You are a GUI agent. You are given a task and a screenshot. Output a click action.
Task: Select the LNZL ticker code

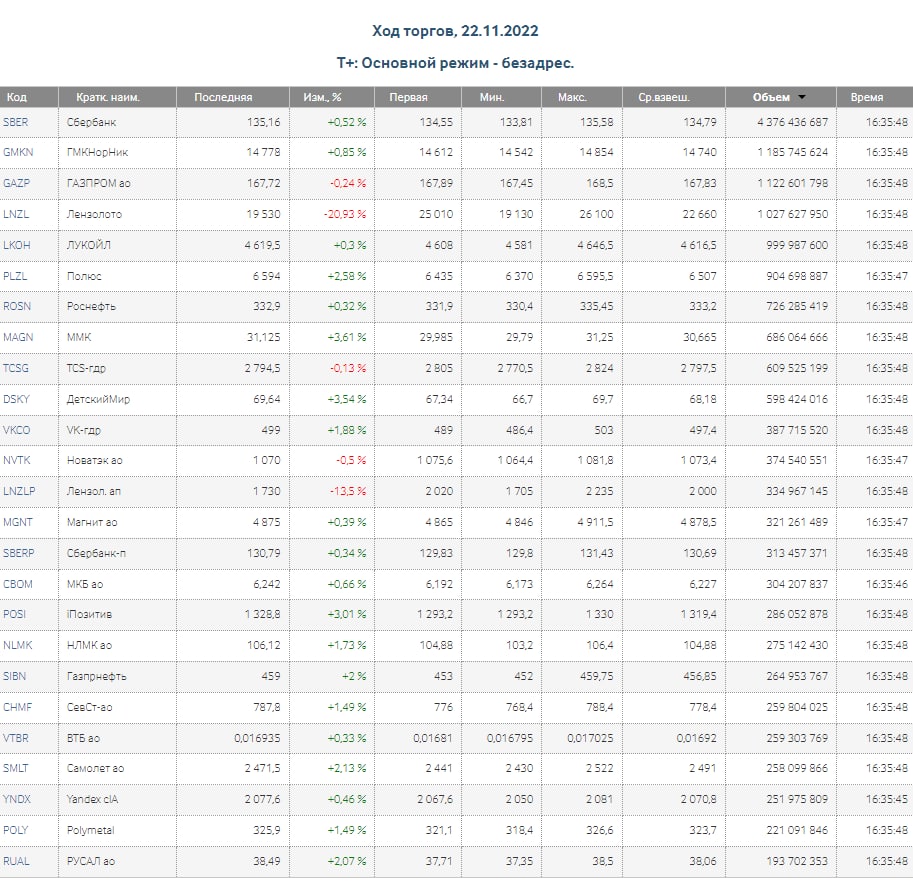click(x=16, y=214)
